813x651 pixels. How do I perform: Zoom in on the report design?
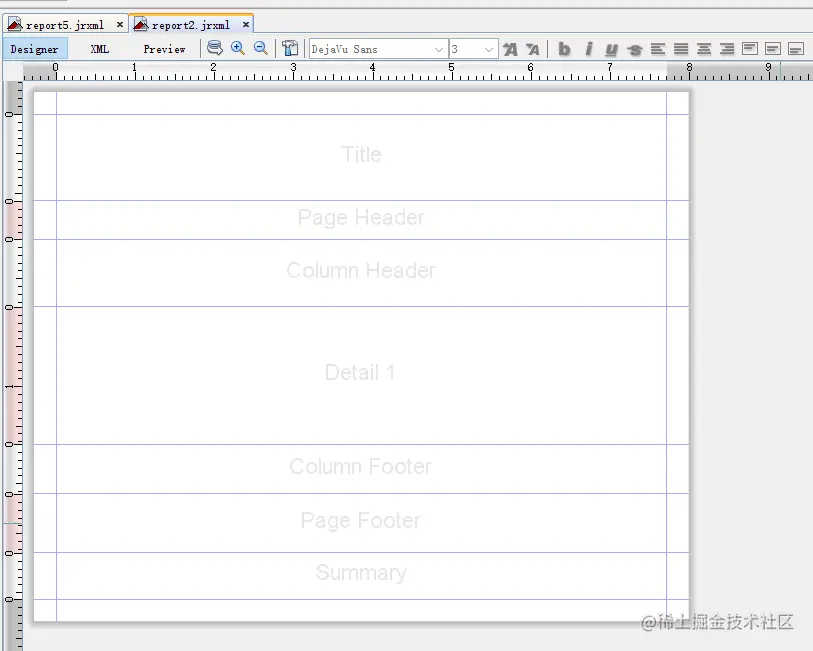pos(238,47)
